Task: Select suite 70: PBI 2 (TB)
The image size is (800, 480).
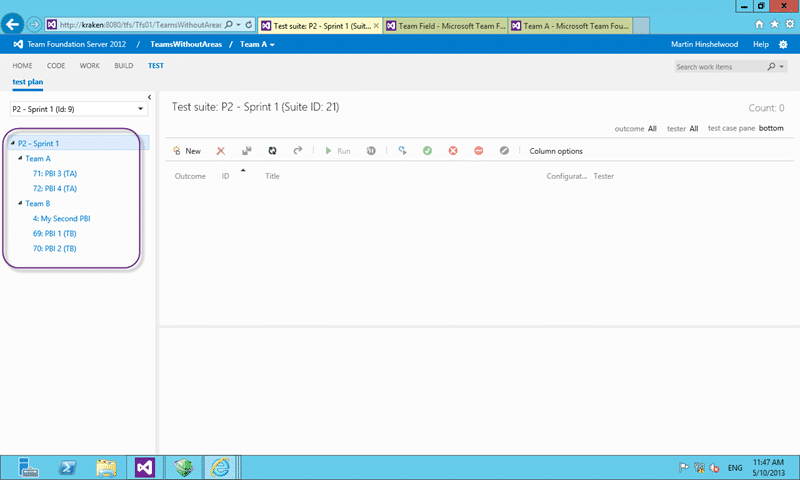Action: pyautogui.click(x=55, y=248)
